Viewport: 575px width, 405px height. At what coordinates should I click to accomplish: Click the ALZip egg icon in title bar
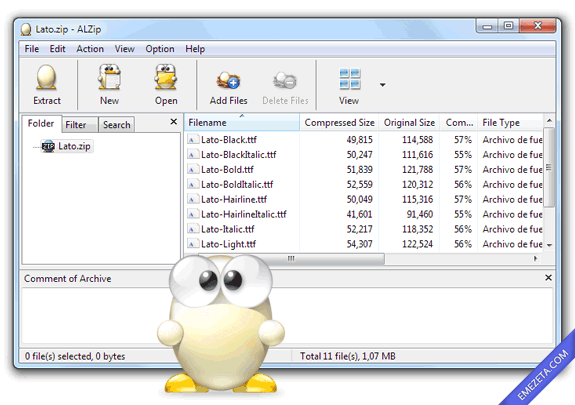click(26, 29)
